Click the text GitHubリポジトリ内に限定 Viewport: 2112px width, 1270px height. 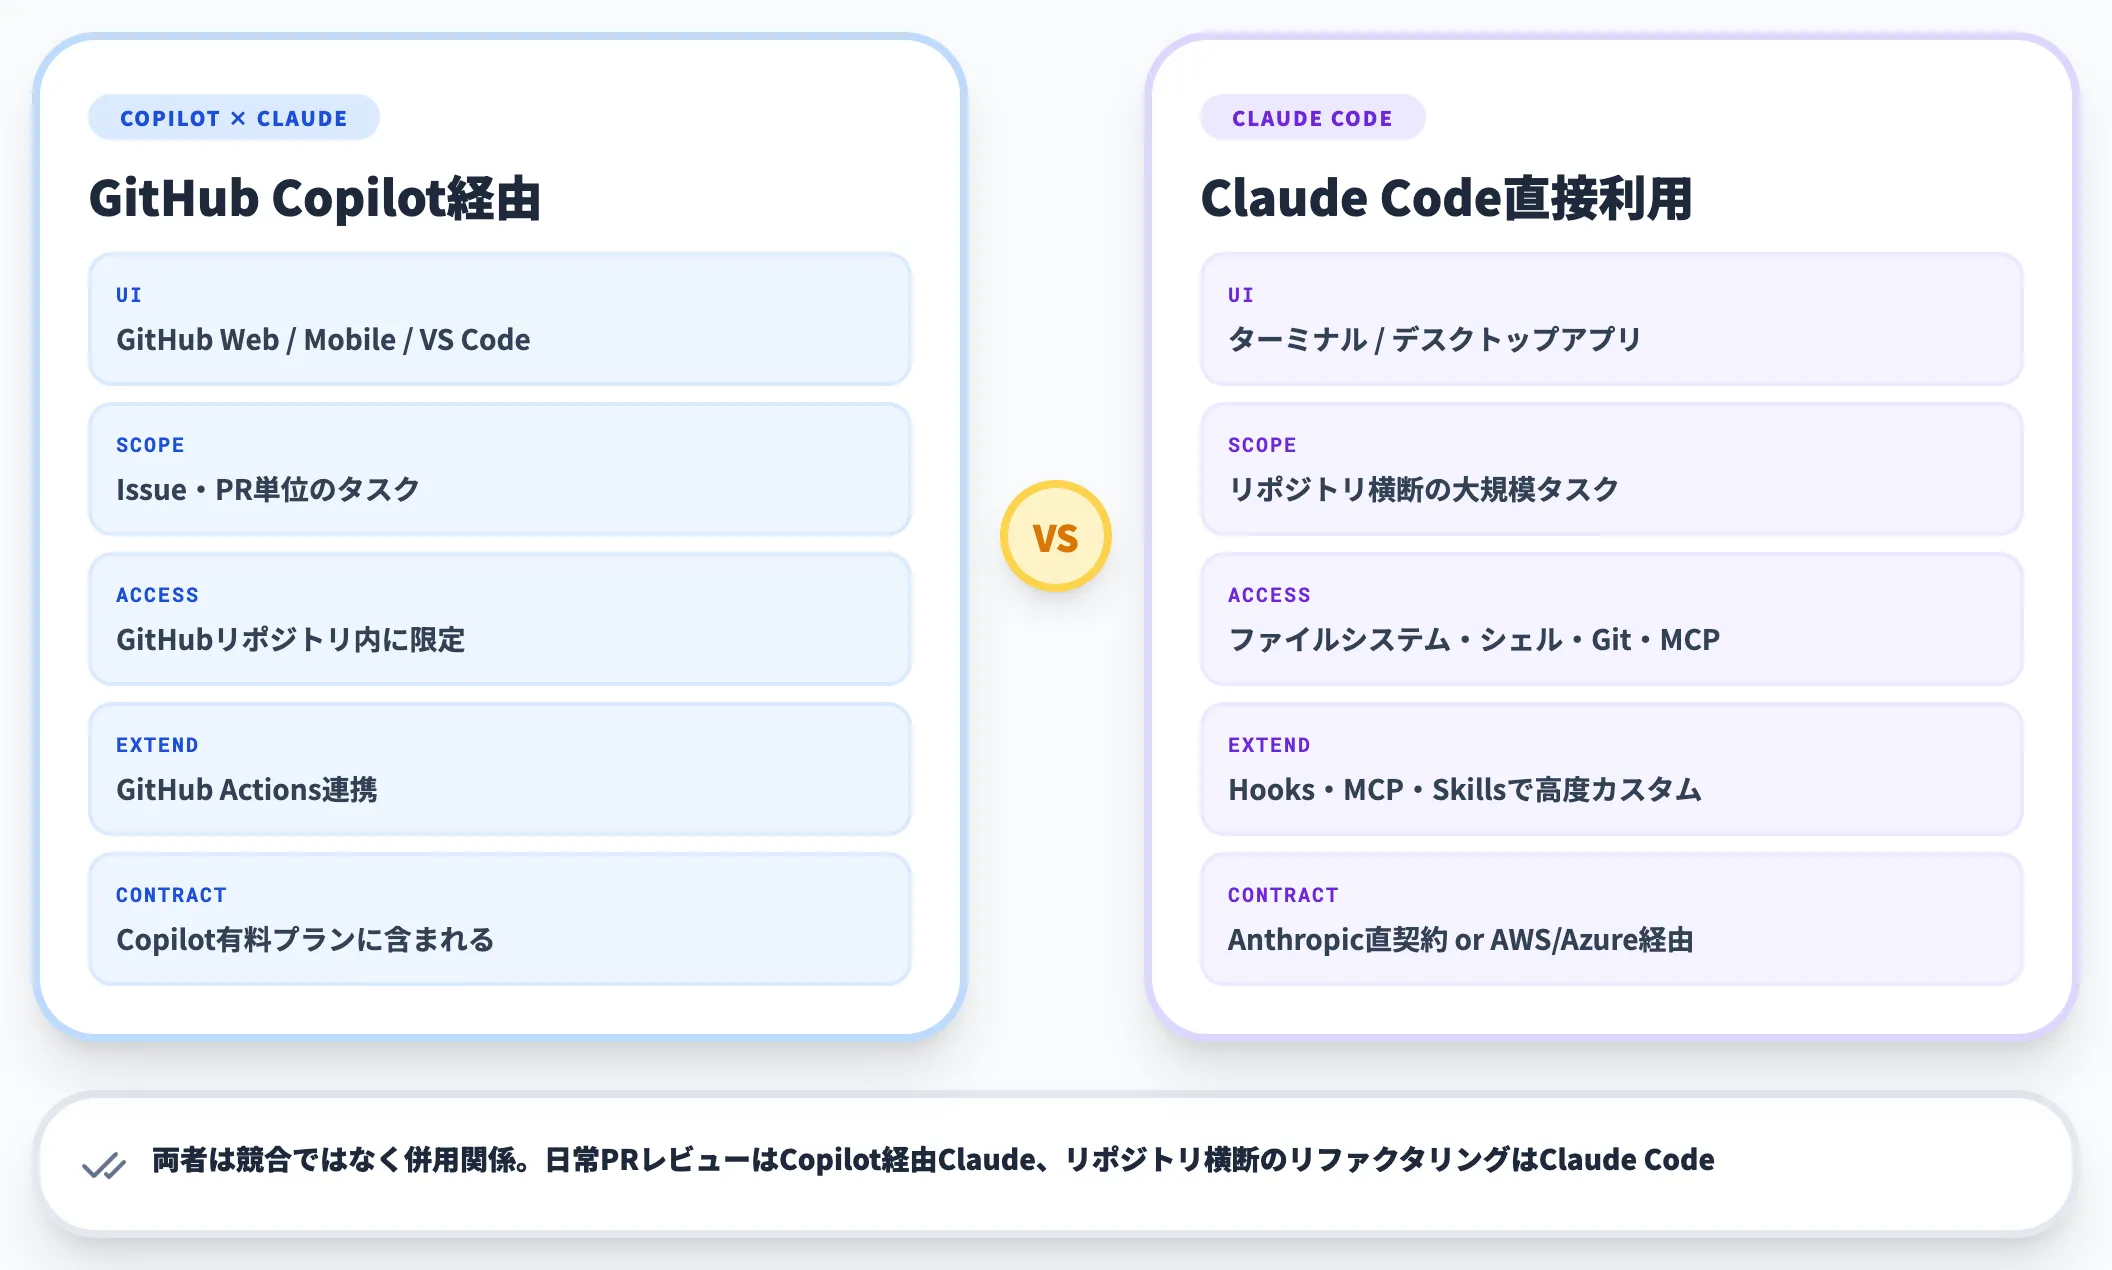(291, 640)
